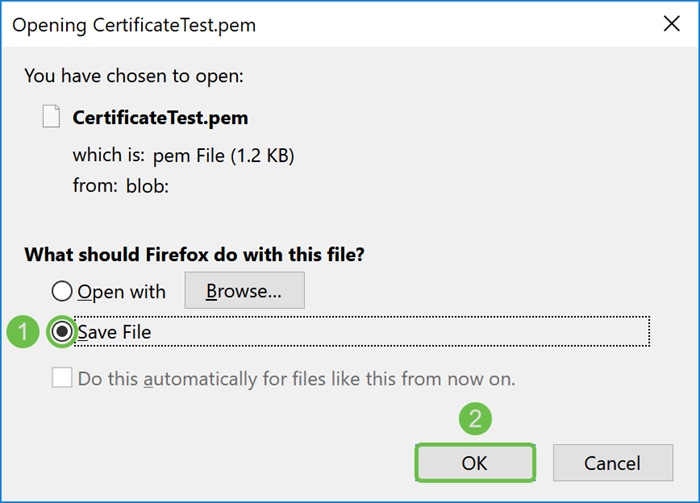The width and height of the screenshot is (700, 503).
Task: Confirm with the OK button
Action: tap(475, 463)
